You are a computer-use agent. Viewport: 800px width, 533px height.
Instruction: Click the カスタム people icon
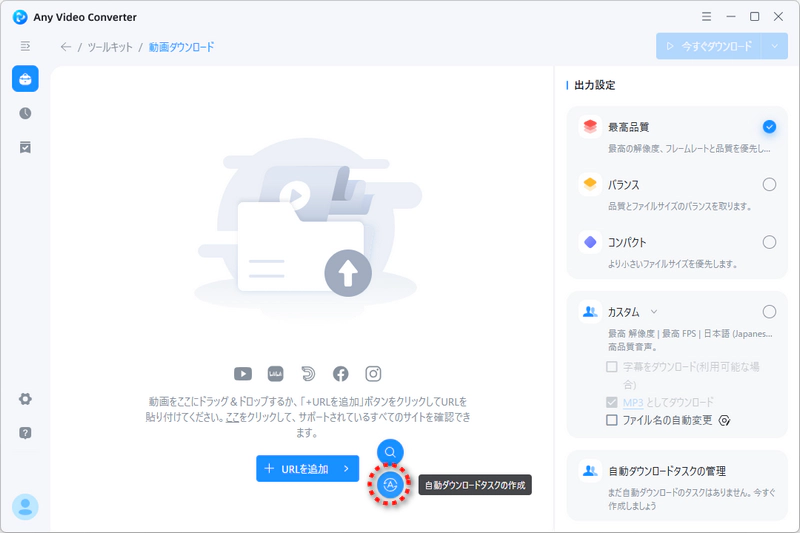590,312
